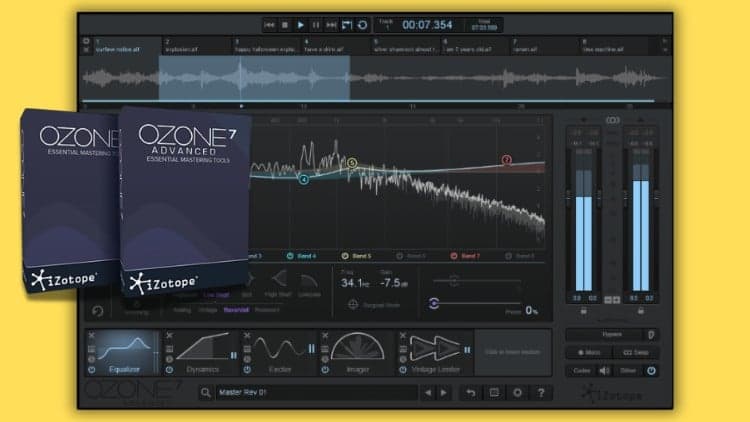Go to the previous preset arrow
Screen dimensions: 750x422
tap(428, 393)
